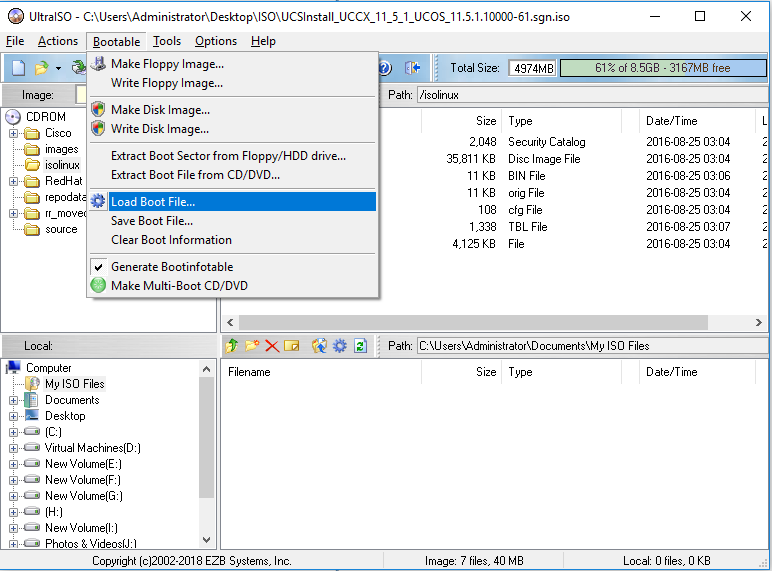The width and height of the screenshot is (772, 571).
Task: Open the Options menu
Action: (x=216, y=41)
